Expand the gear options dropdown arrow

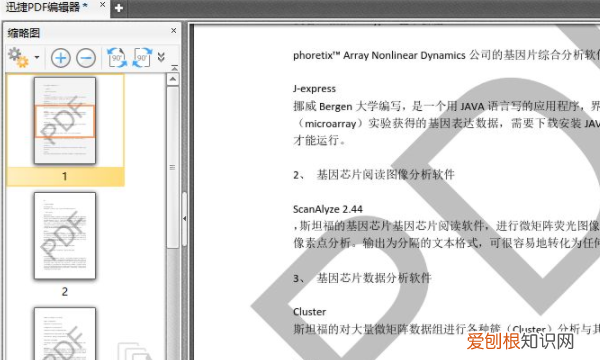(37, 58)
